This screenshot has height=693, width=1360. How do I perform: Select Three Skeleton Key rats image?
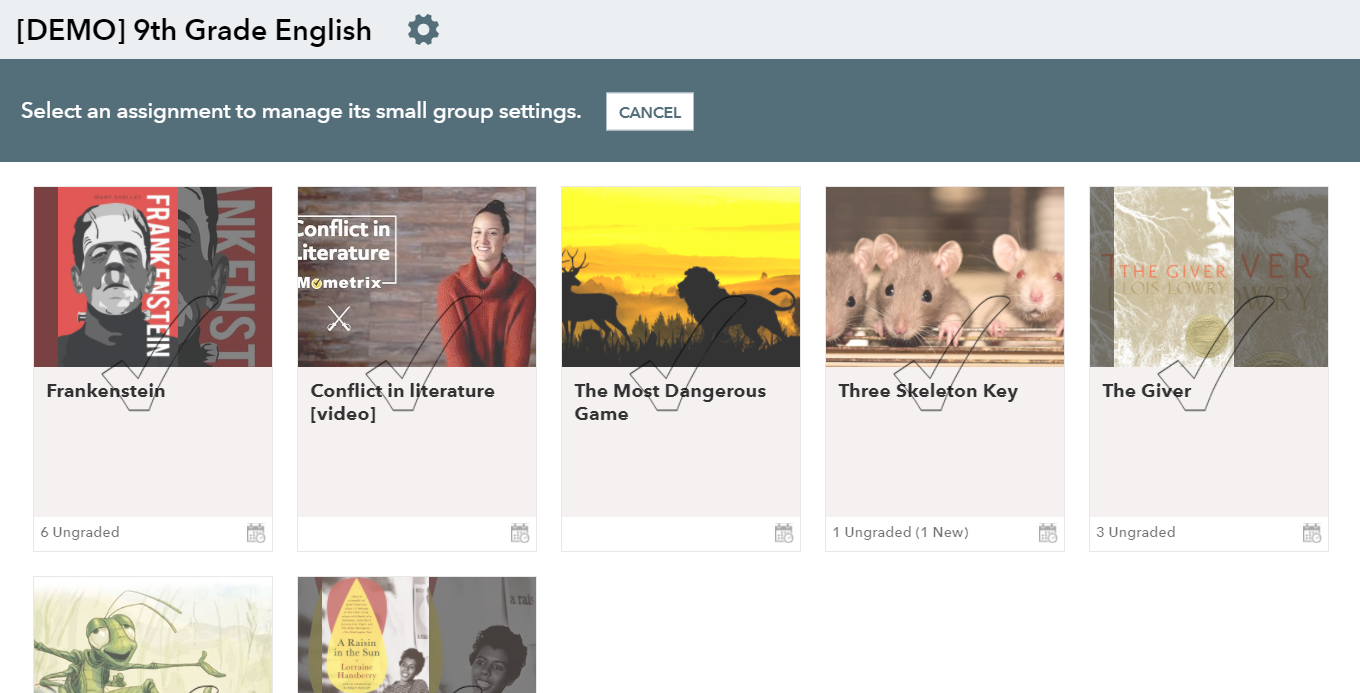(945, 277)
